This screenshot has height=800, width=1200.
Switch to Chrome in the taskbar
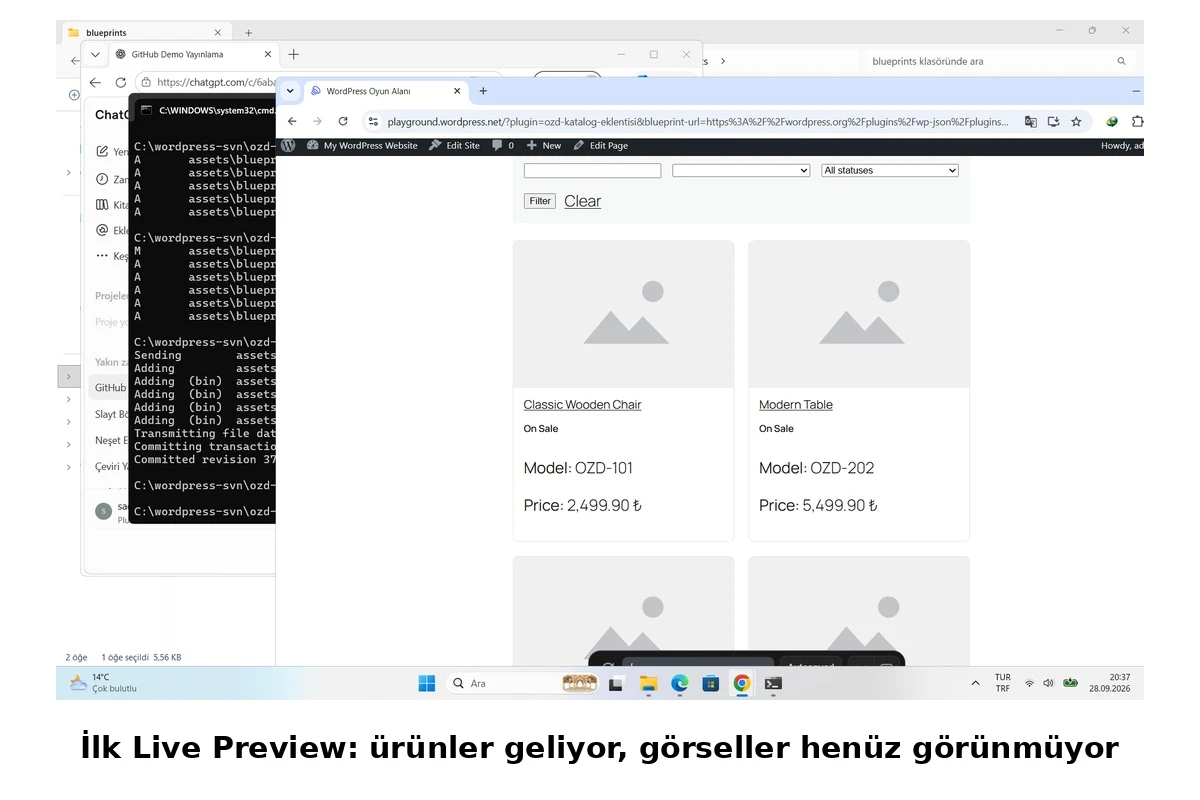[742, 683]
